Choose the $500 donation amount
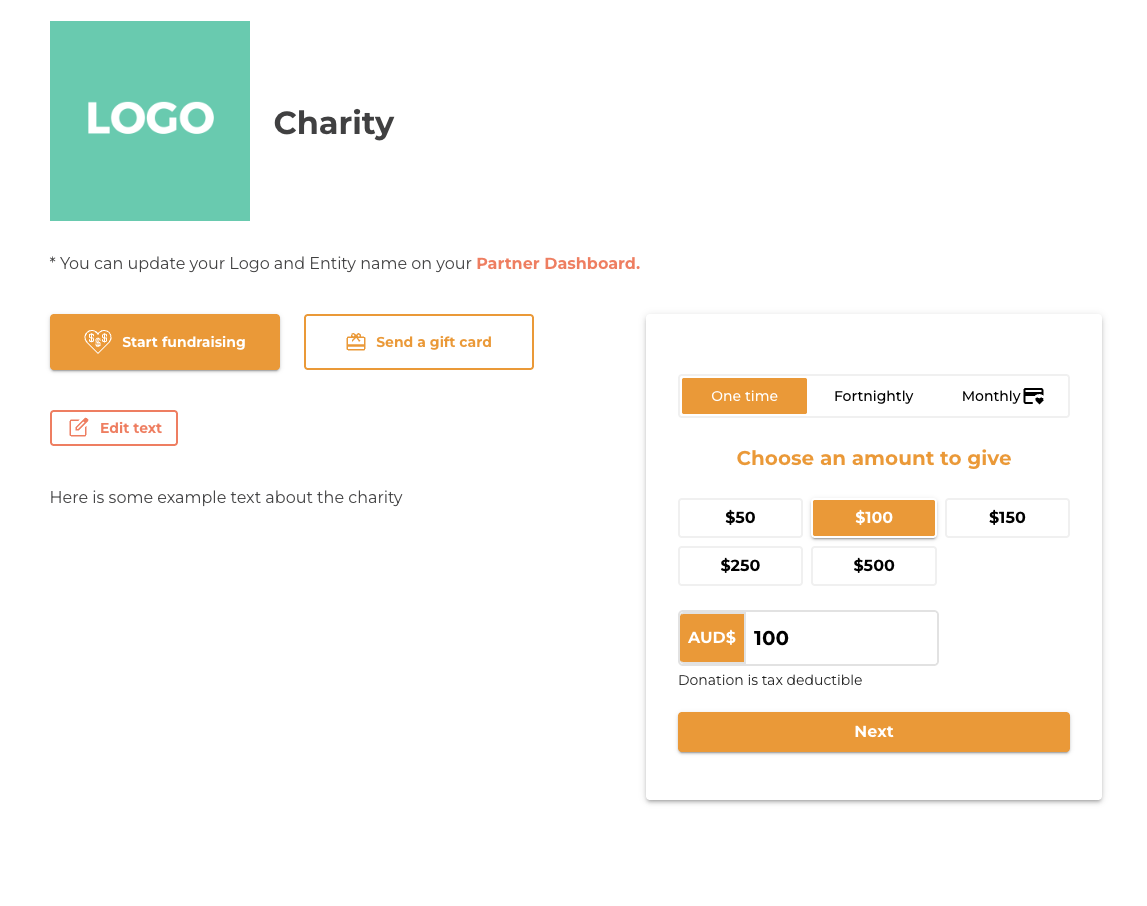The width and height of the screenshot is (1147, 906). click(x=873, y=565)
